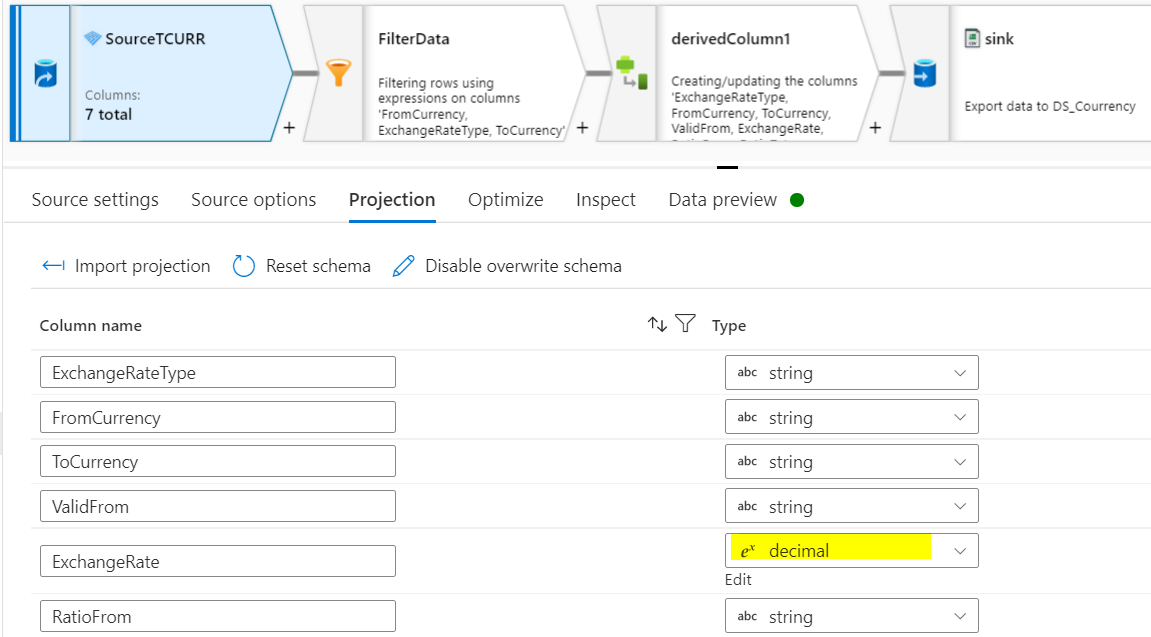Add a step after derivedColumn1 with plus
Viewport: 1151px width, 637px height.
point(875,128)
